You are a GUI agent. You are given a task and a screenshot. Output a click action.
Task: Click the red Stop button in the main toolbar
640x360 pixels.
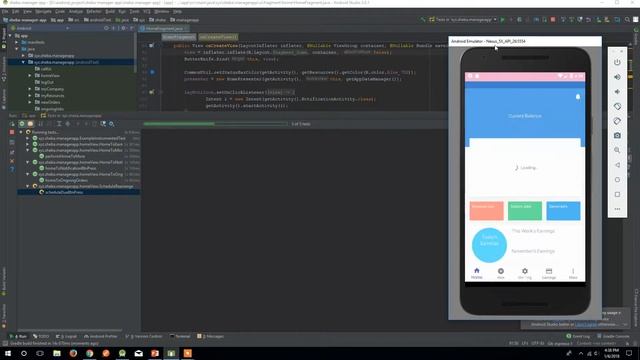[x=553, y=20]
